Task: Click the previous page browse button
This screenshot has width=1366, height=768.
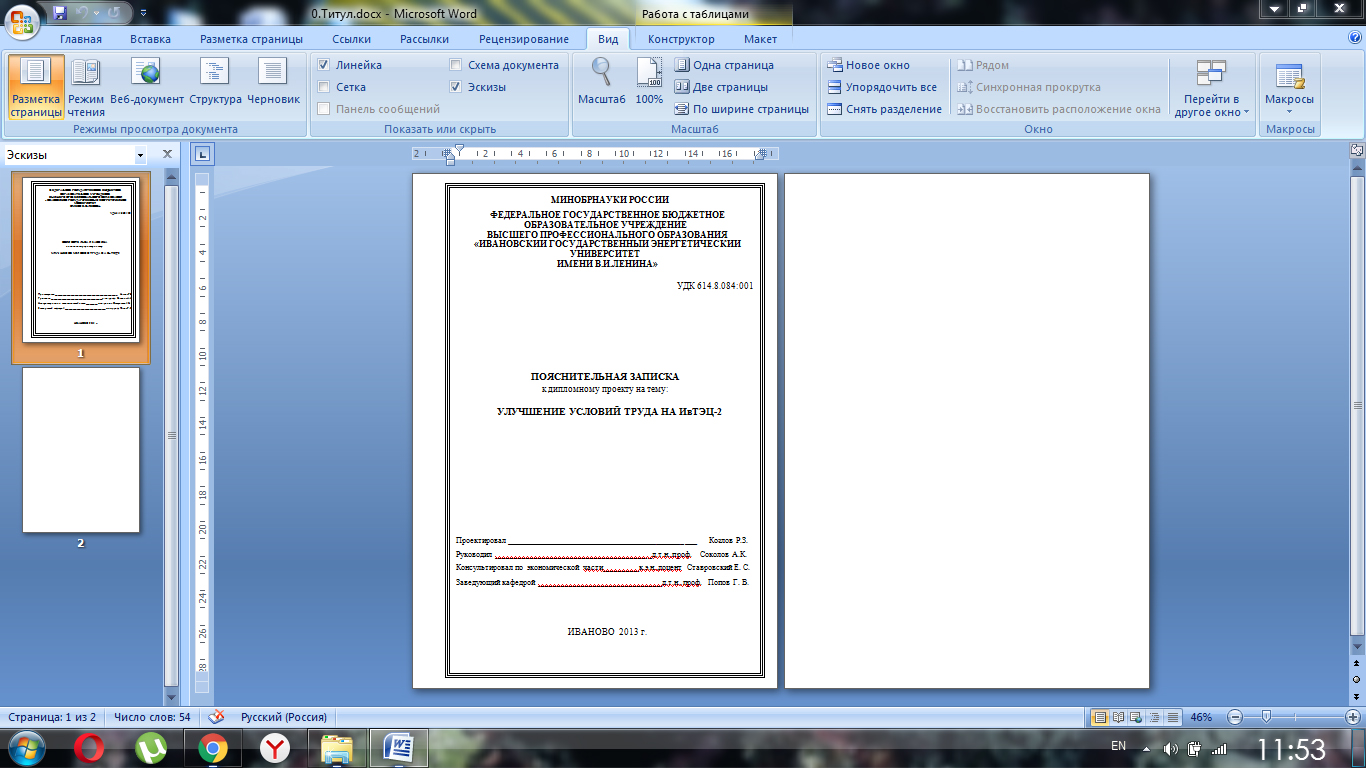Action: point(1357,663)
